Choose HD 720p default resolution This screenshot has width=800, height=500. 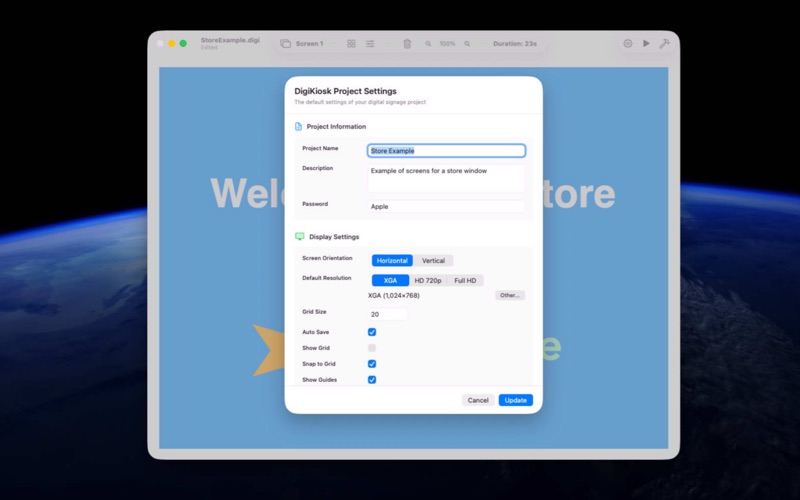click(x=428, y=280)
